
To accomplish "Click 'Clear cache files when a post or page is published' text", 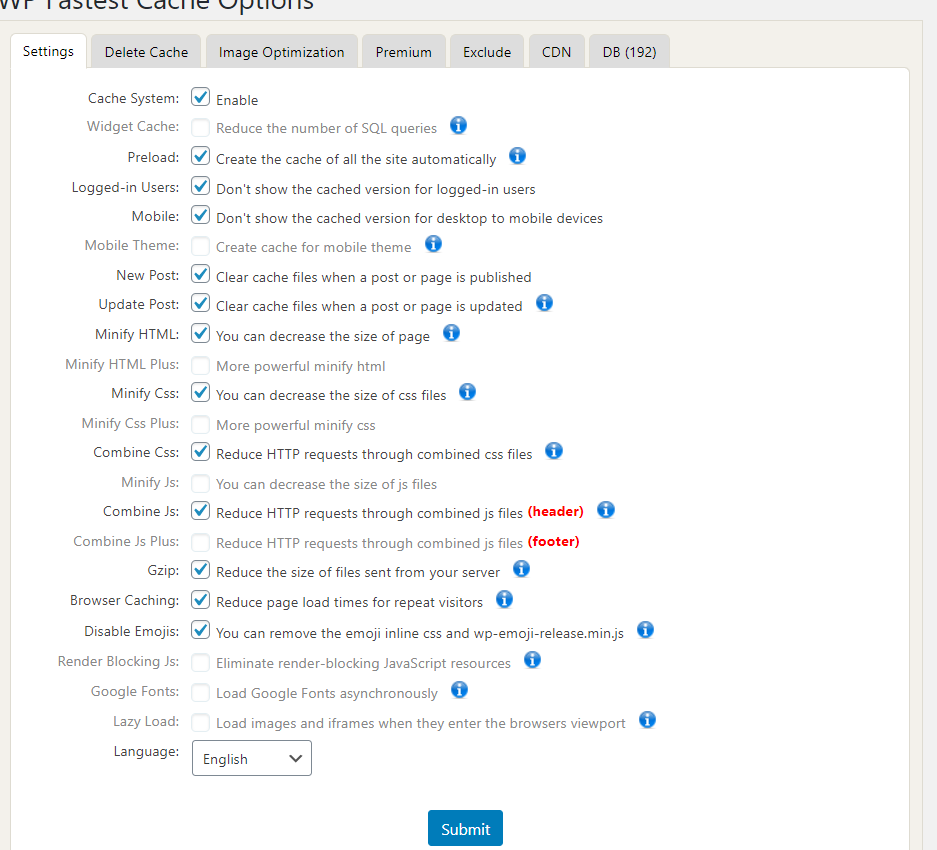I will 373,277.
